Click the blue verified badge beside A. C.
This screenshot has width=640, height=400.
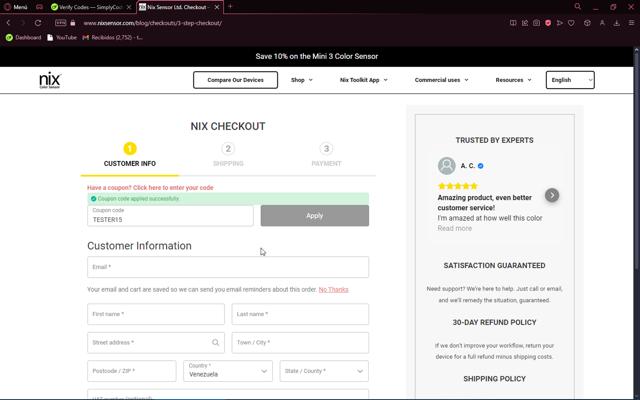point(480,166)
